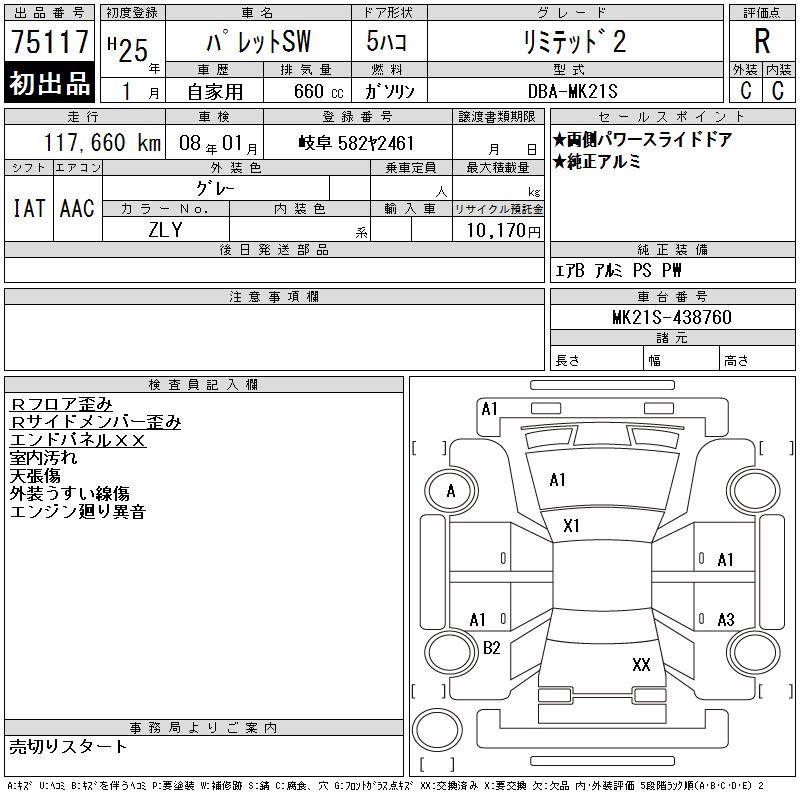The width and height of the screenshot is (800, 800).
Task: Select displacement 660 cc
Action: (319, 91)
